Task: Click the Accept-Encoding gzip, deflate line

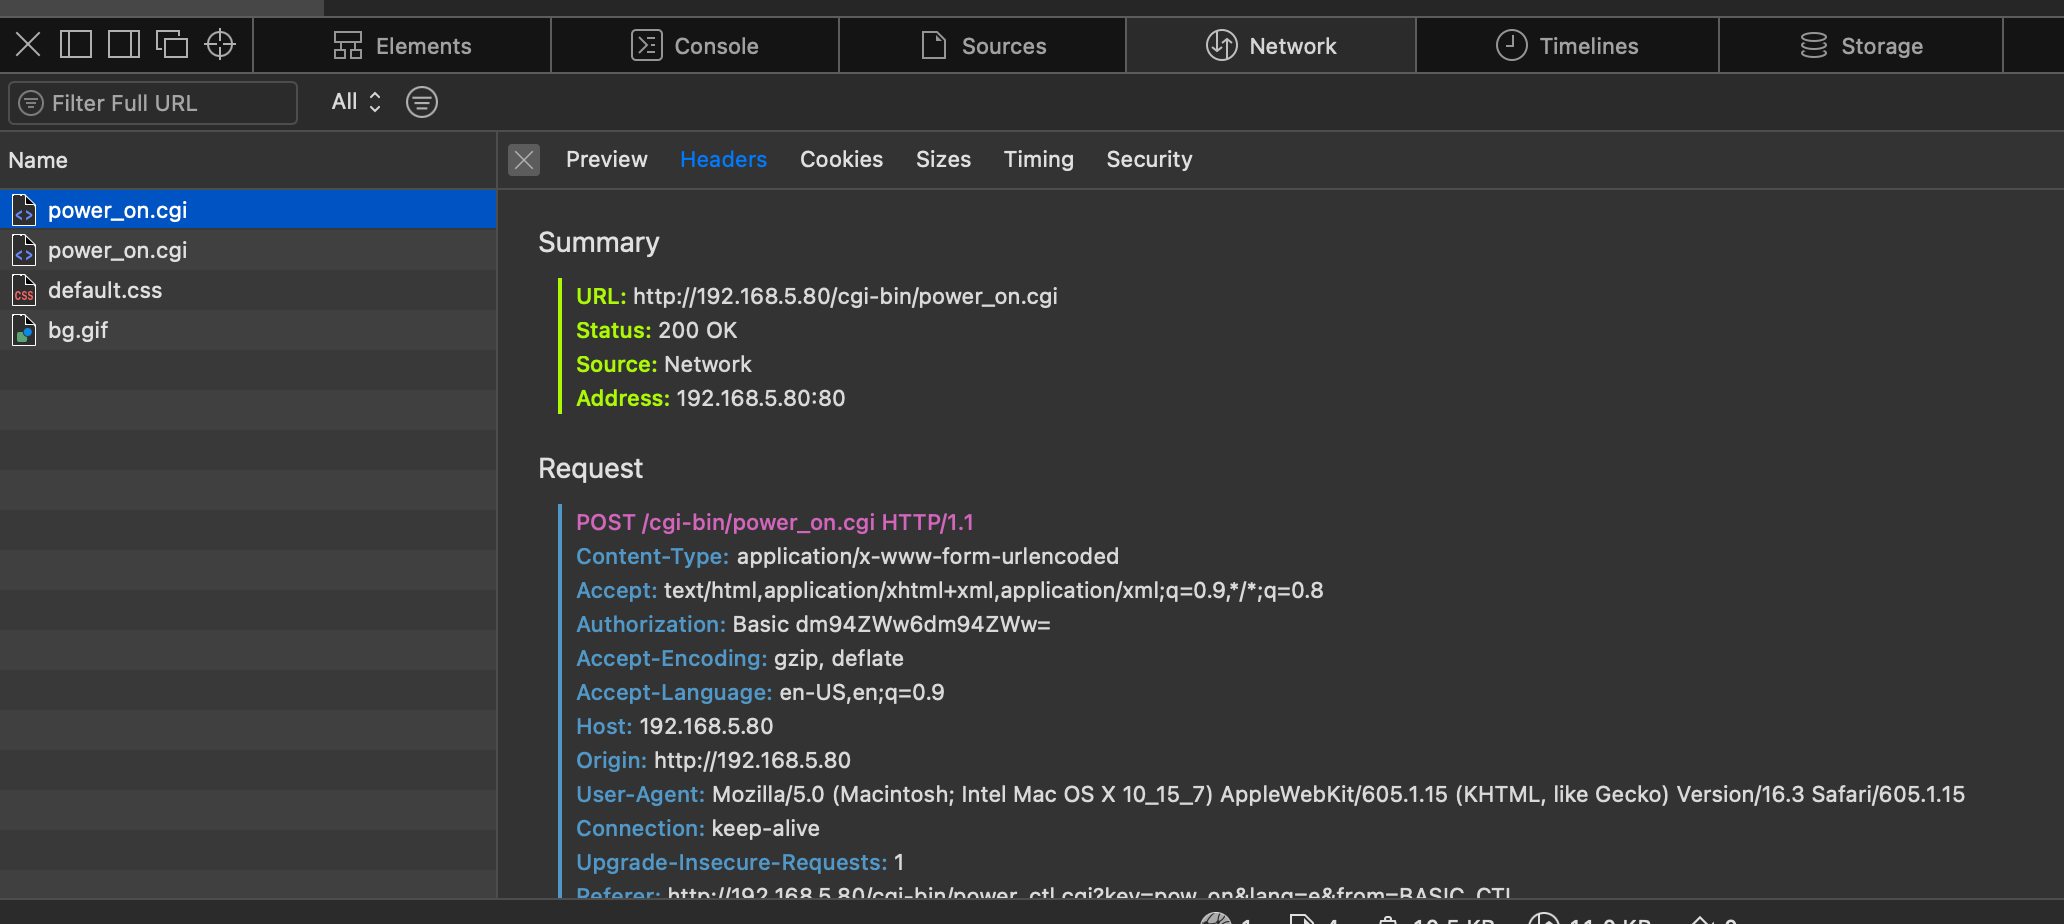Action: click(739, 658)
